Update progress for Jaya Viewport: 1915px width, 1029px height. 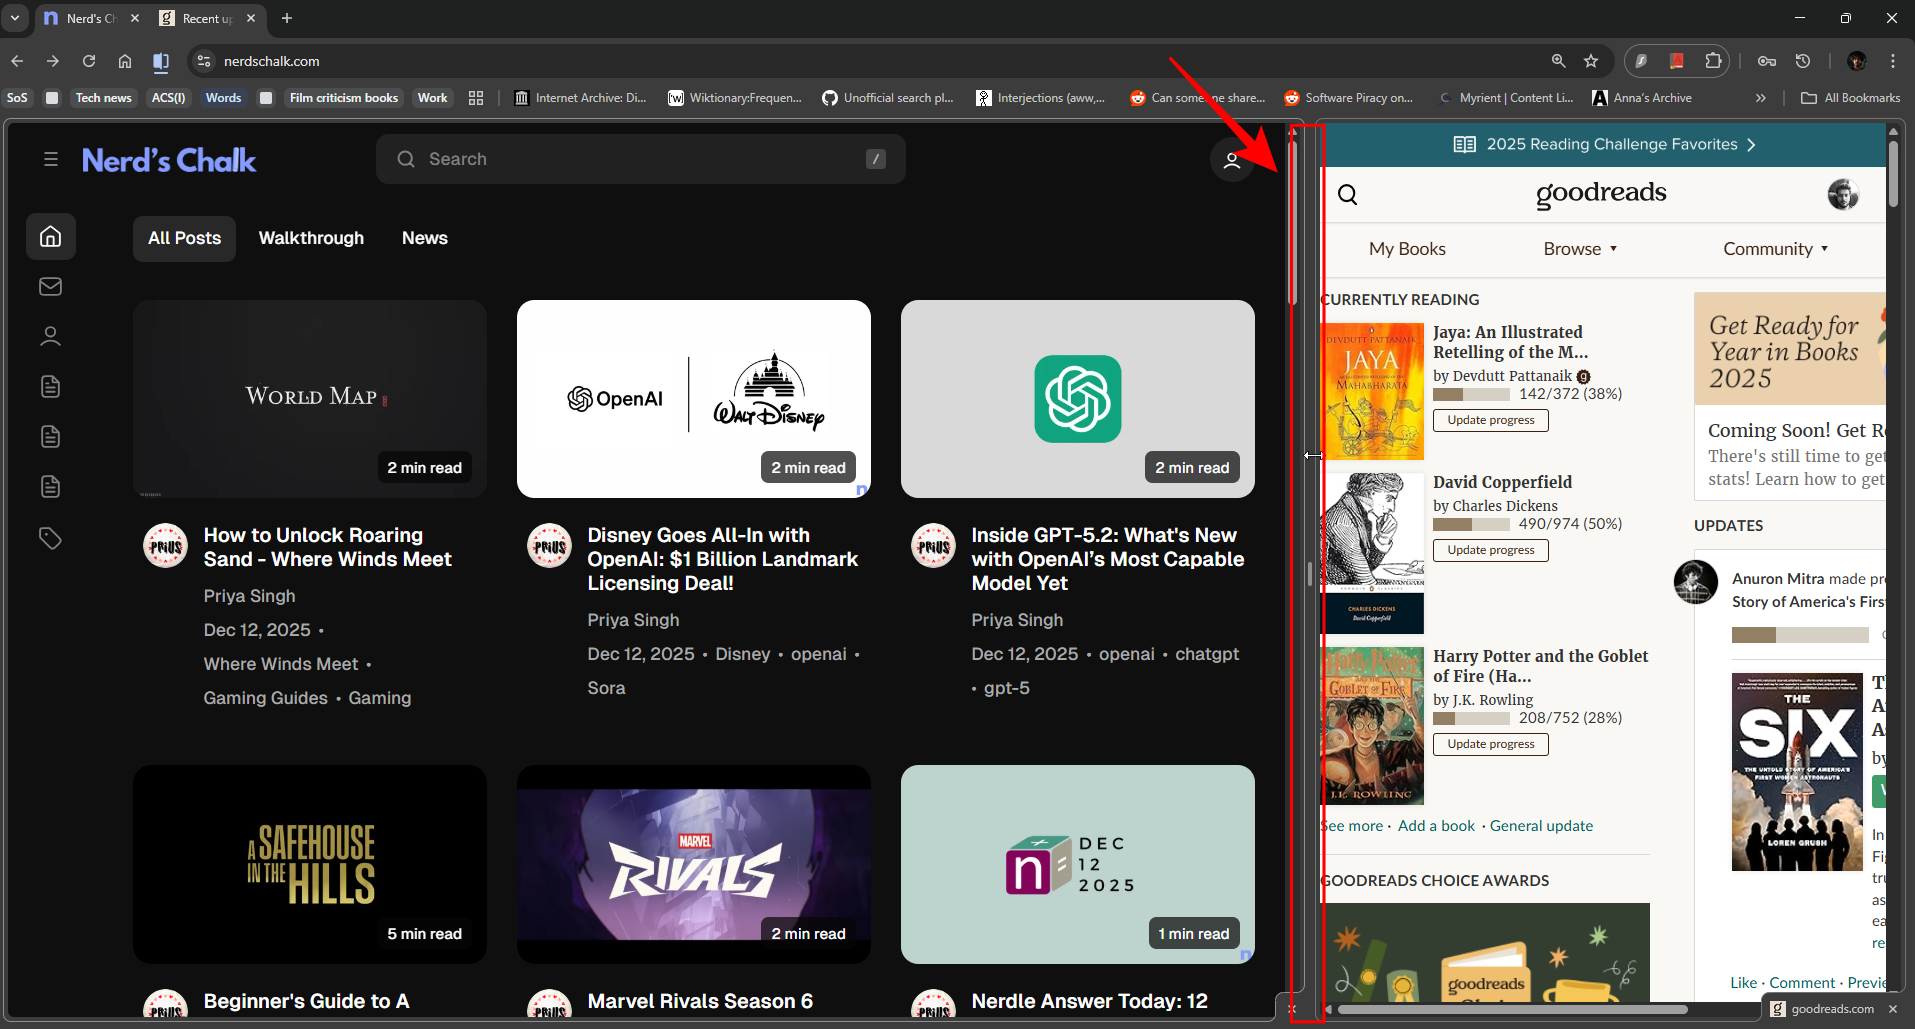(x=1491, y=420)
